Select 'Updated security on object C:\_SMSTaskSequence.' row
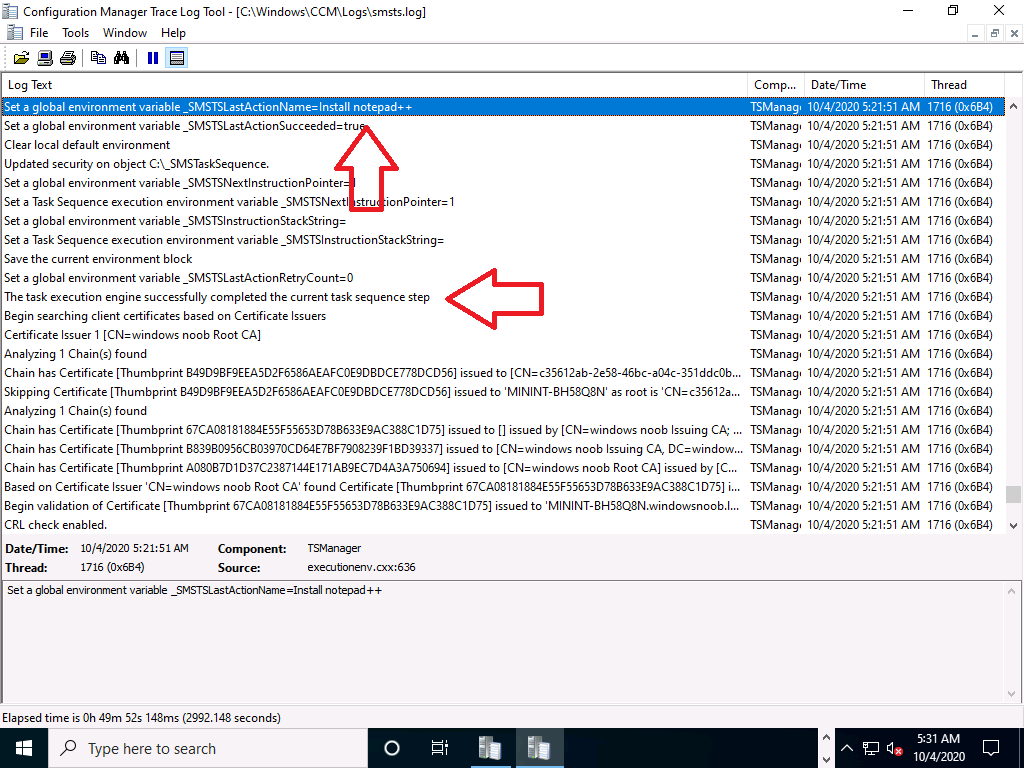This screenshot has width=1024, height=768. 503,163
